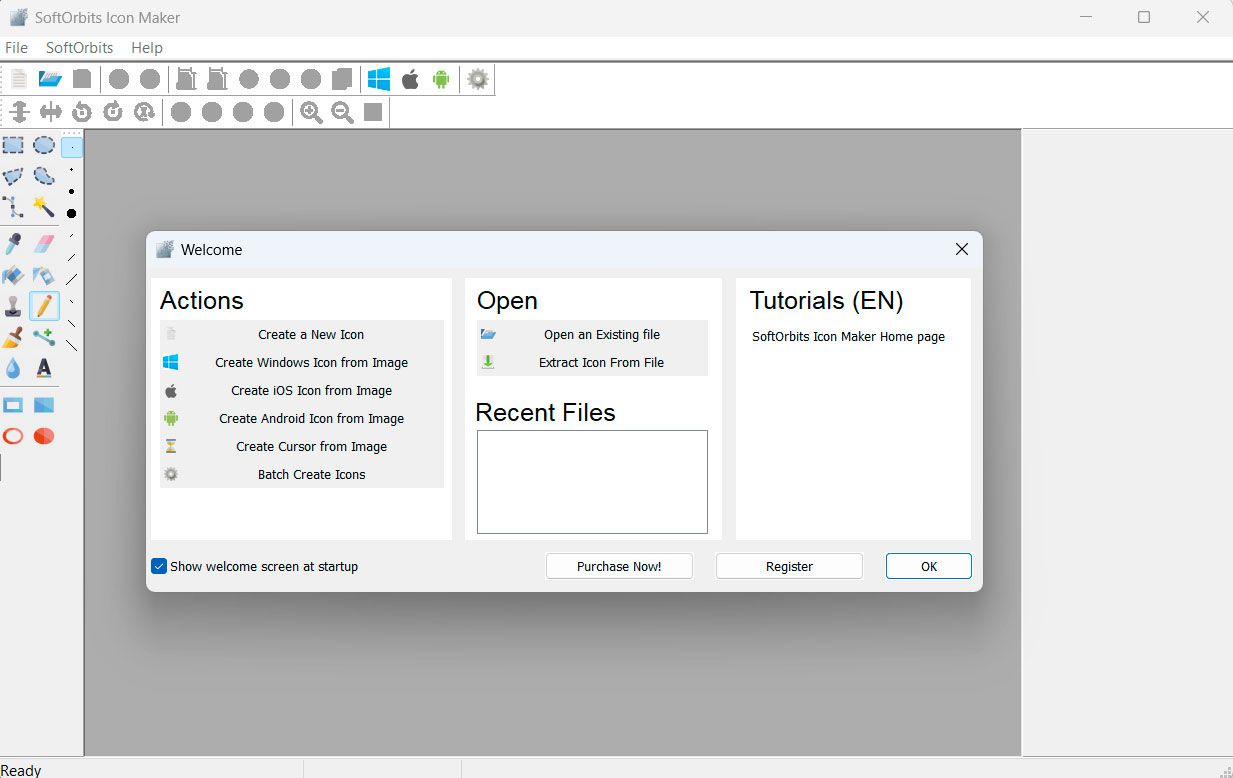
Task: Select the filled ellipse shape tool
Action: (x=44, y=436)
